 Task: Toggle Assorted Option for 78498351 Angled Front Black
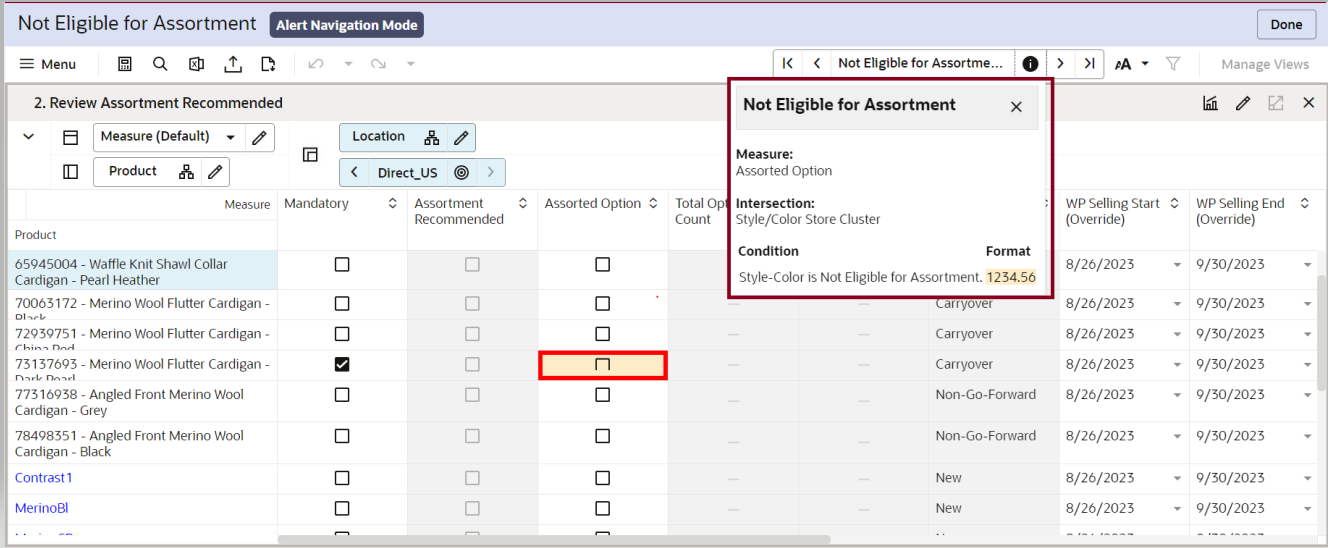point(602,435)
